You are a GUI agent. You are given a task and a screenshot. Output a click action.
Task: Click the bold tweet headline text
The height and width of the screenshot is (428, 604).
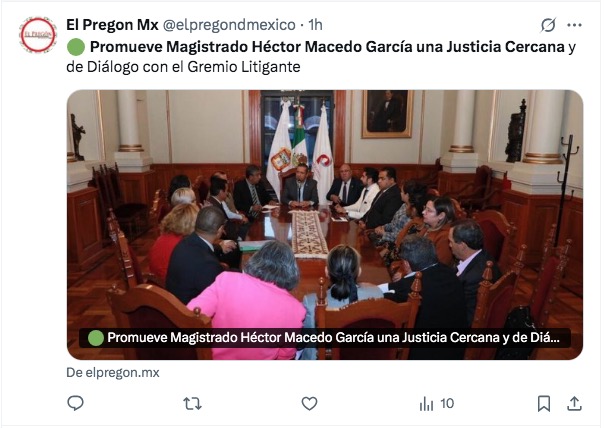327,47
